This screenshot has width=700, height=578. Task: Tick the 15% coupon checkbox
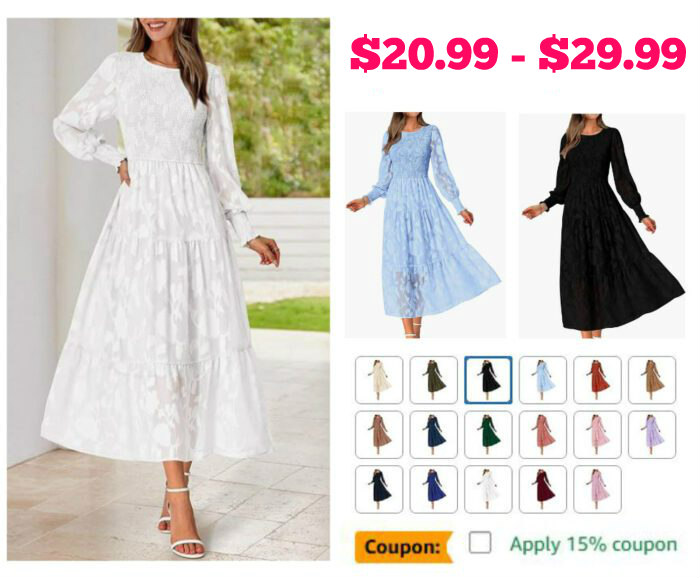click(x=480, y=542)
